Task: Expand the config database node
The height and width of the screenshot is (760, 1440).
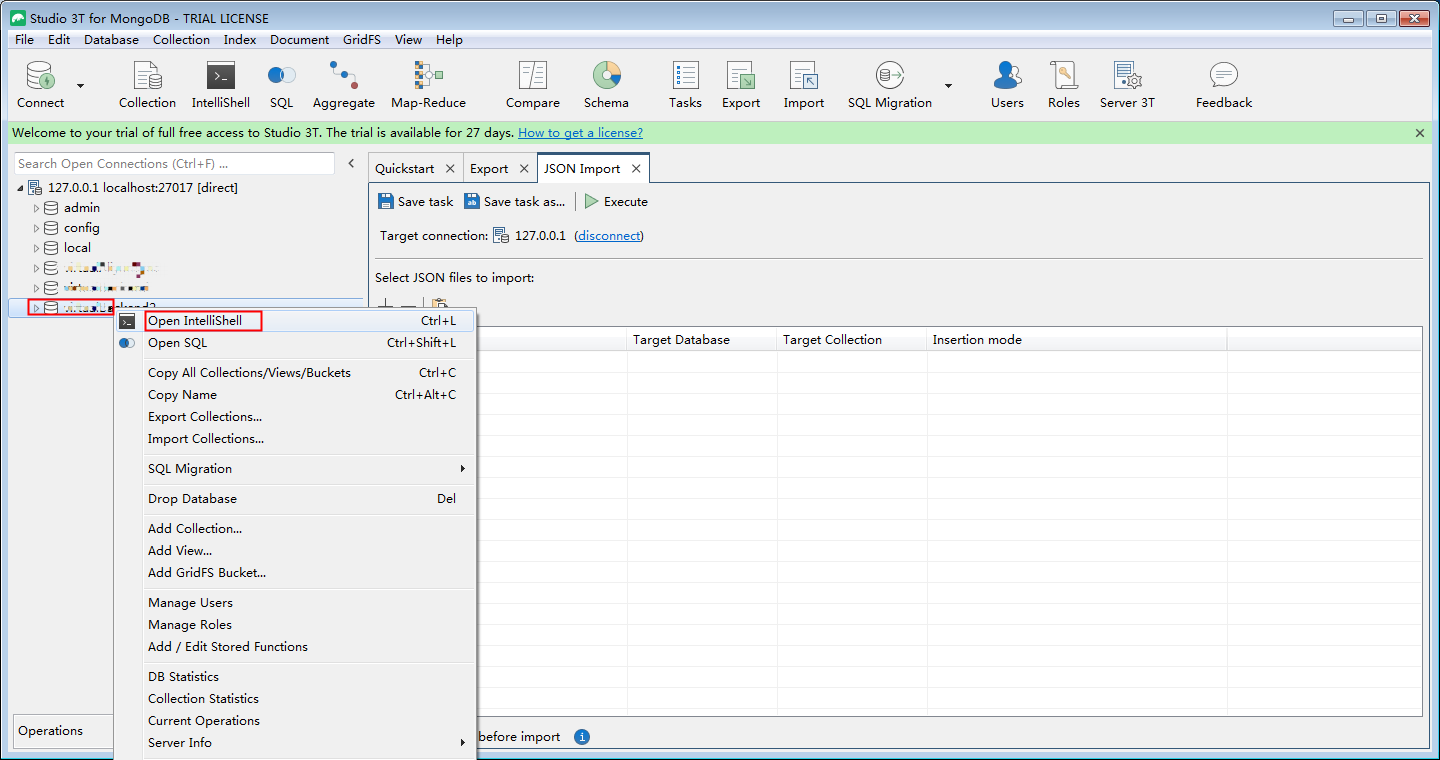Action: click(37, 228)
